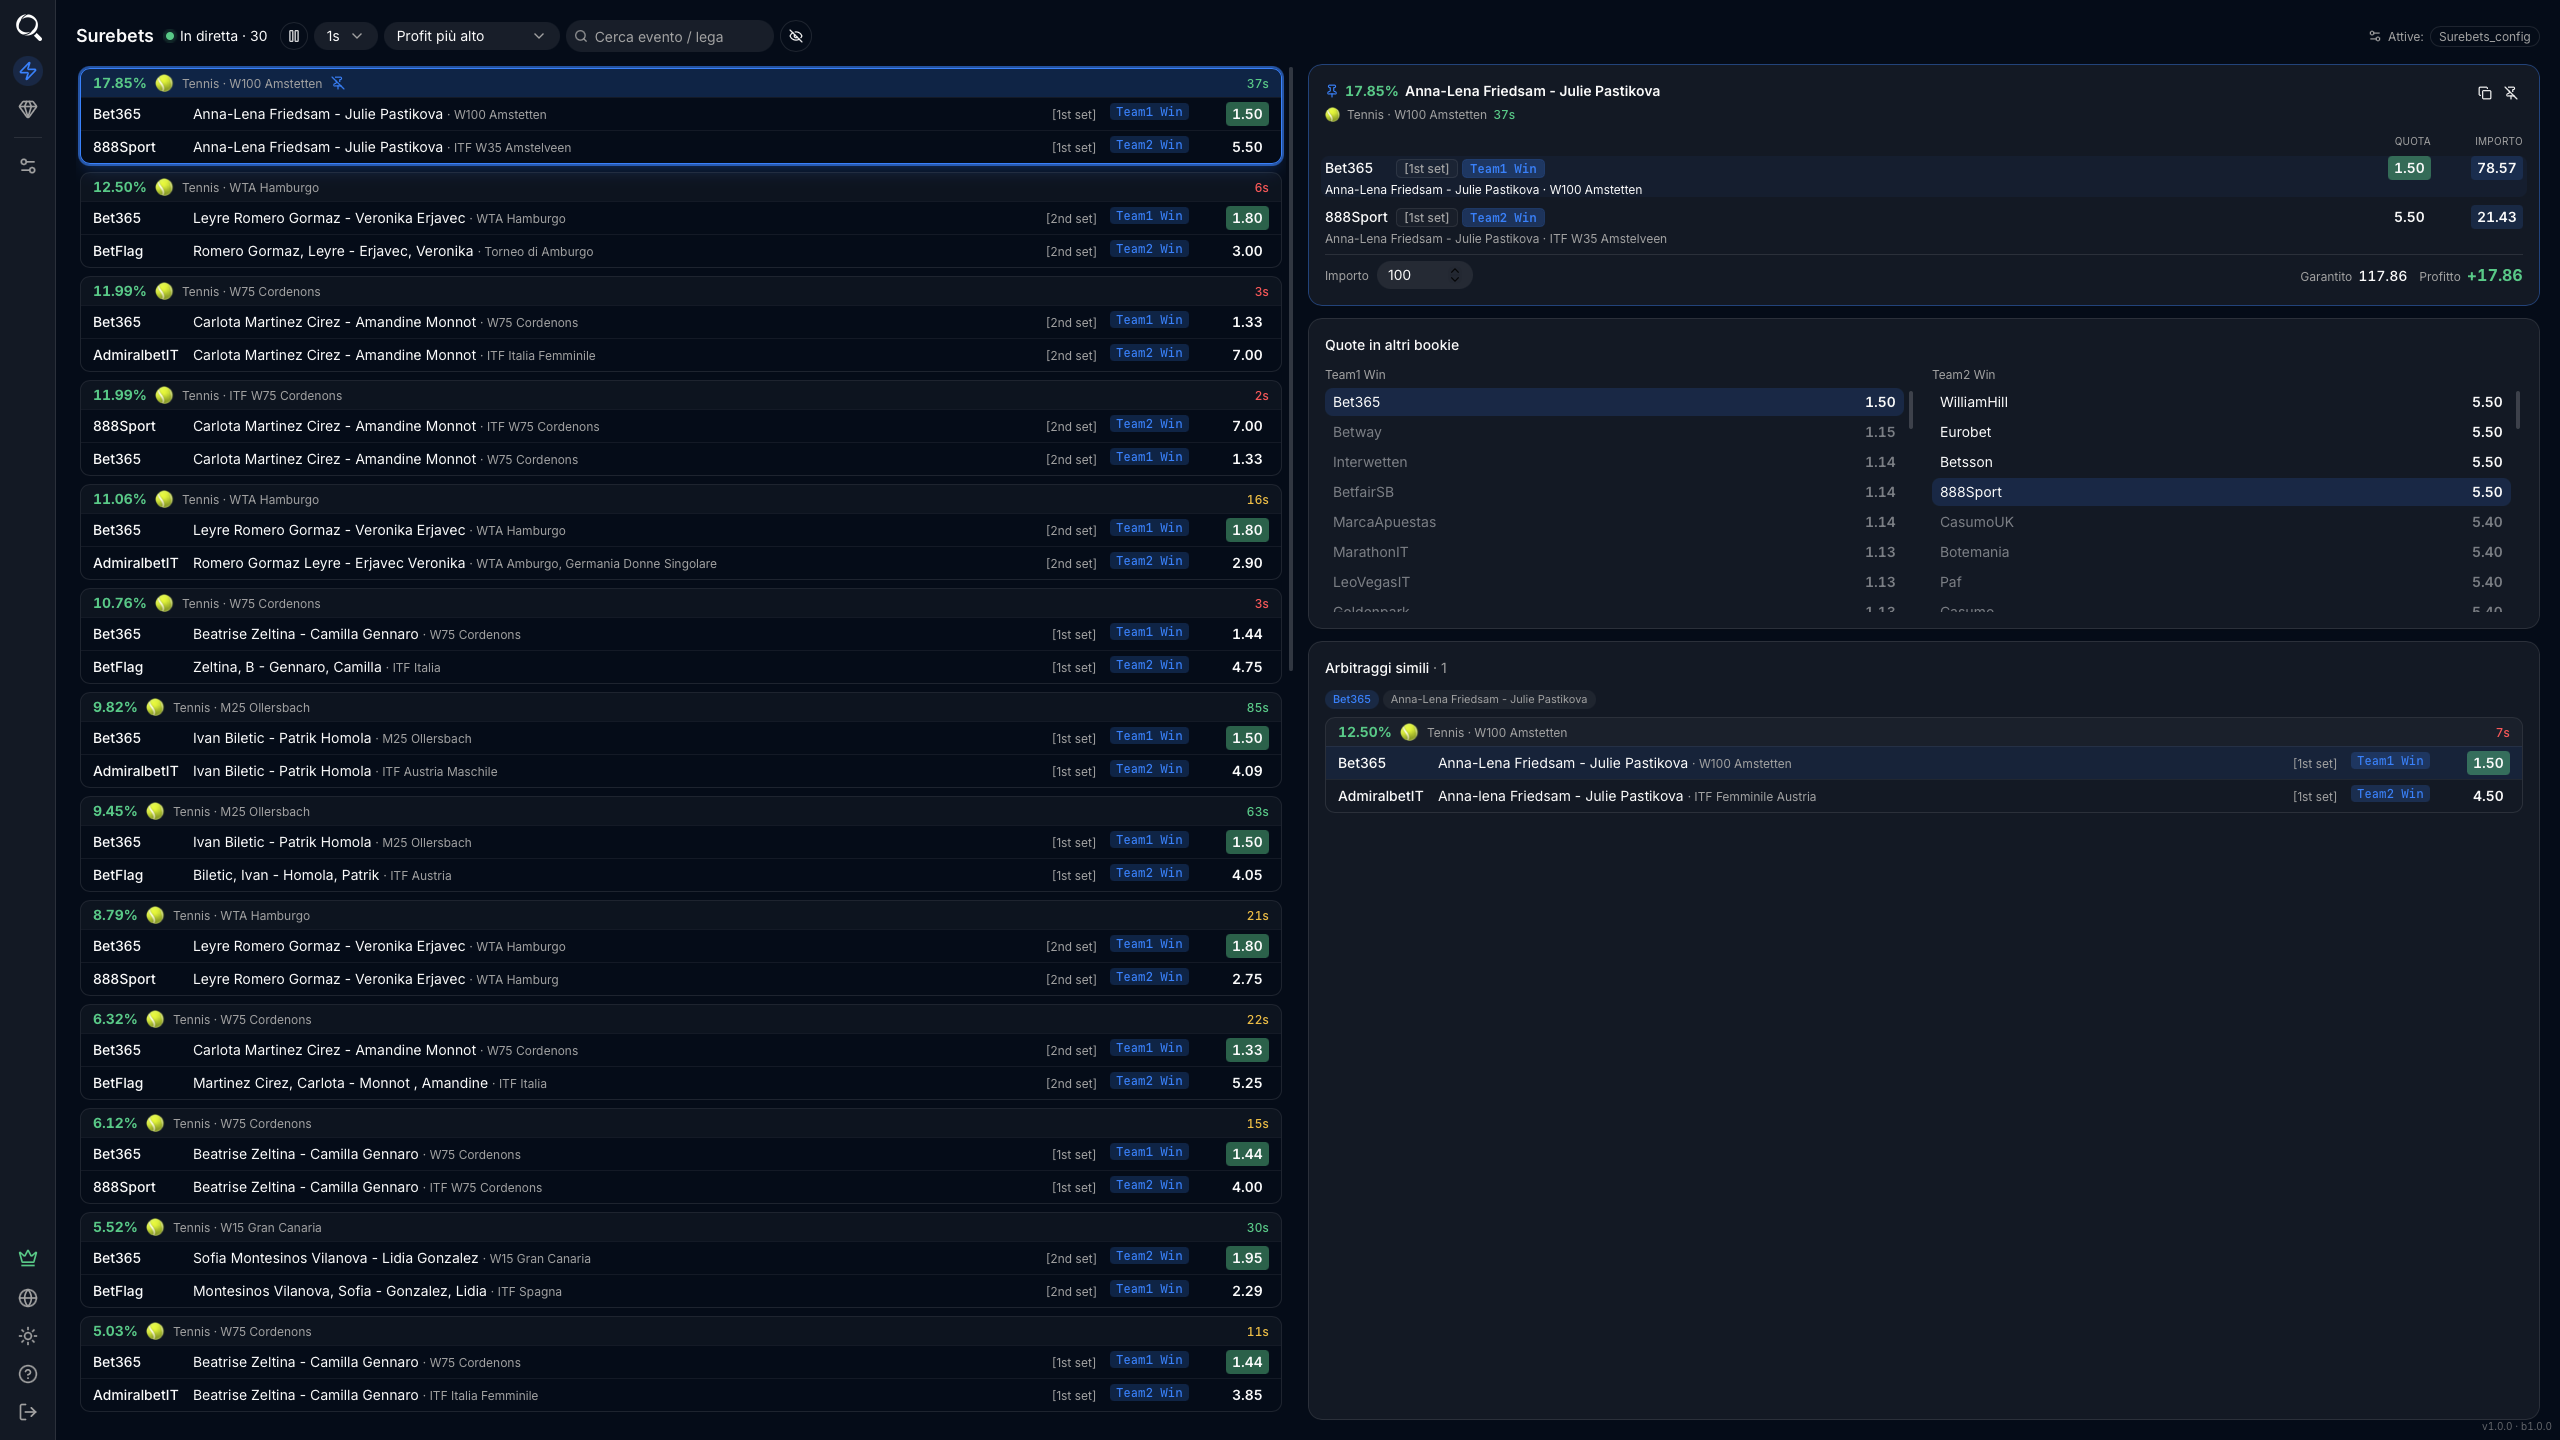
Task: Click the Surebets_config active filter chip
Action: 2484,36
